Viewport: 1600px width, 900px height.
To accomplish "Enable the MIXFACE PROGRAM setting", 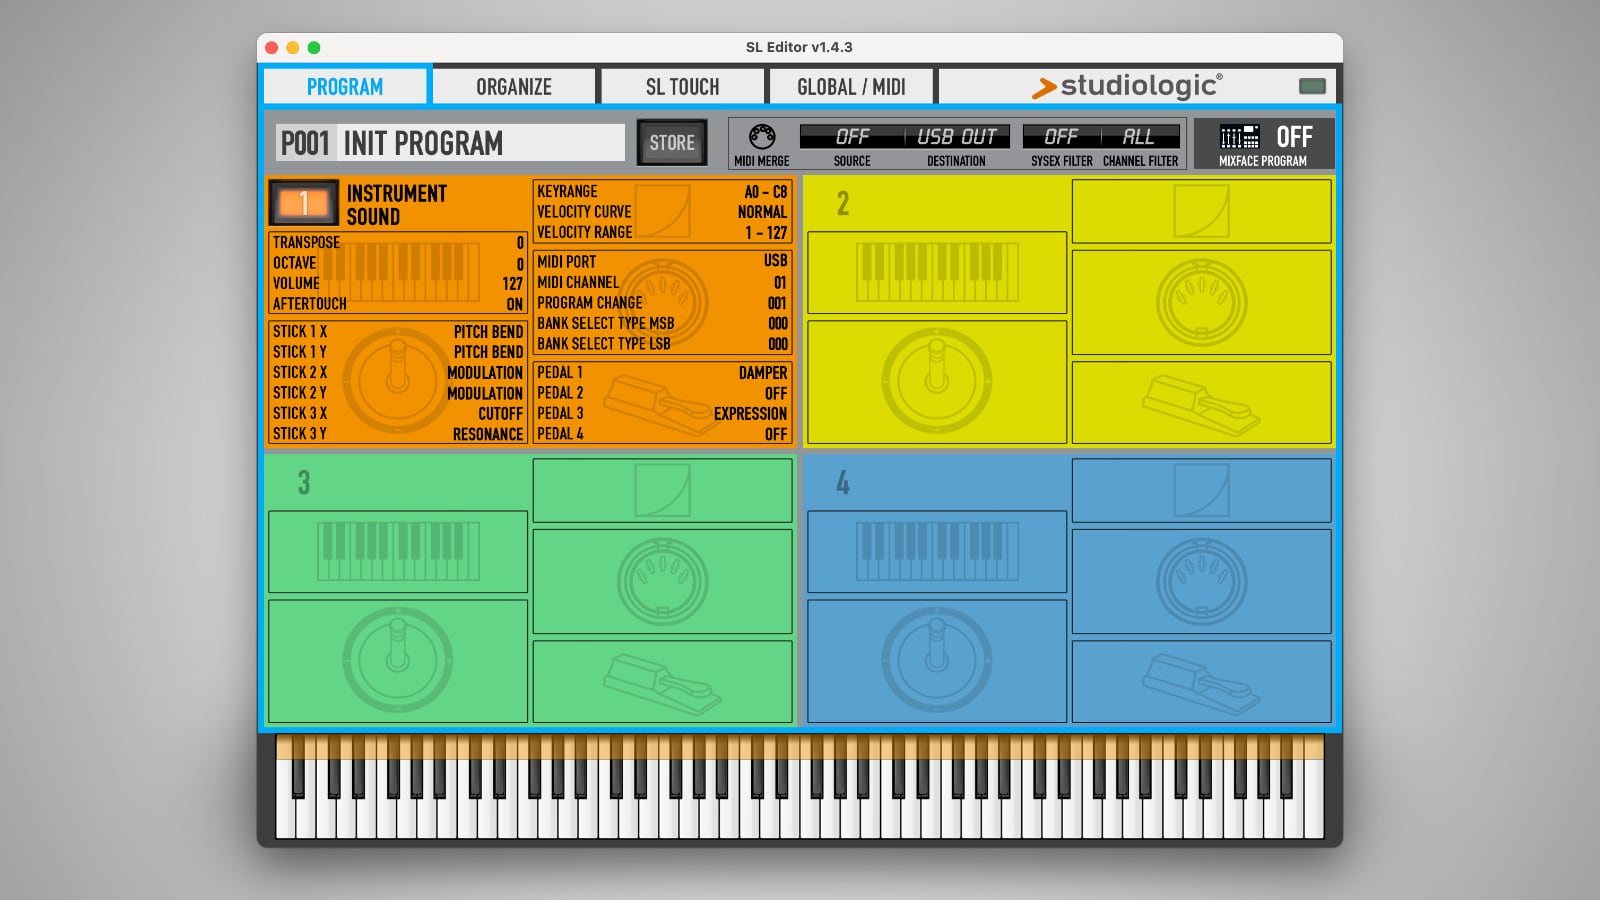I will pos(1293,139).
